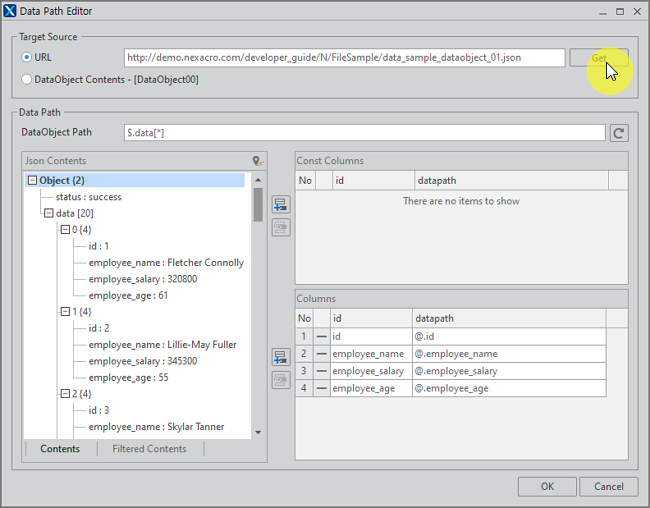Collapse the data [20] tree node
Viewport: 650px width, 508px height.
coord(48,213)
